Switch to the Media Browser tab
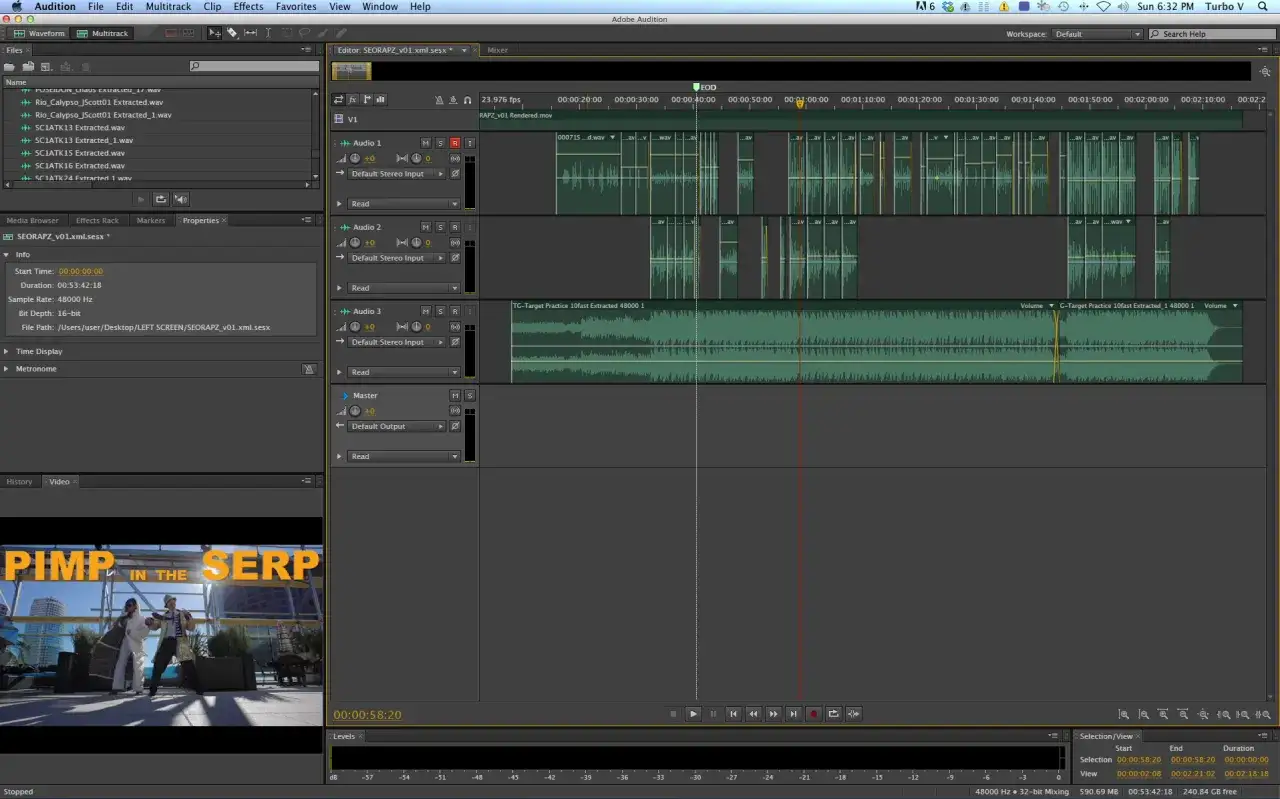This screenshot has height=799, width=1280. coord(32,220)
